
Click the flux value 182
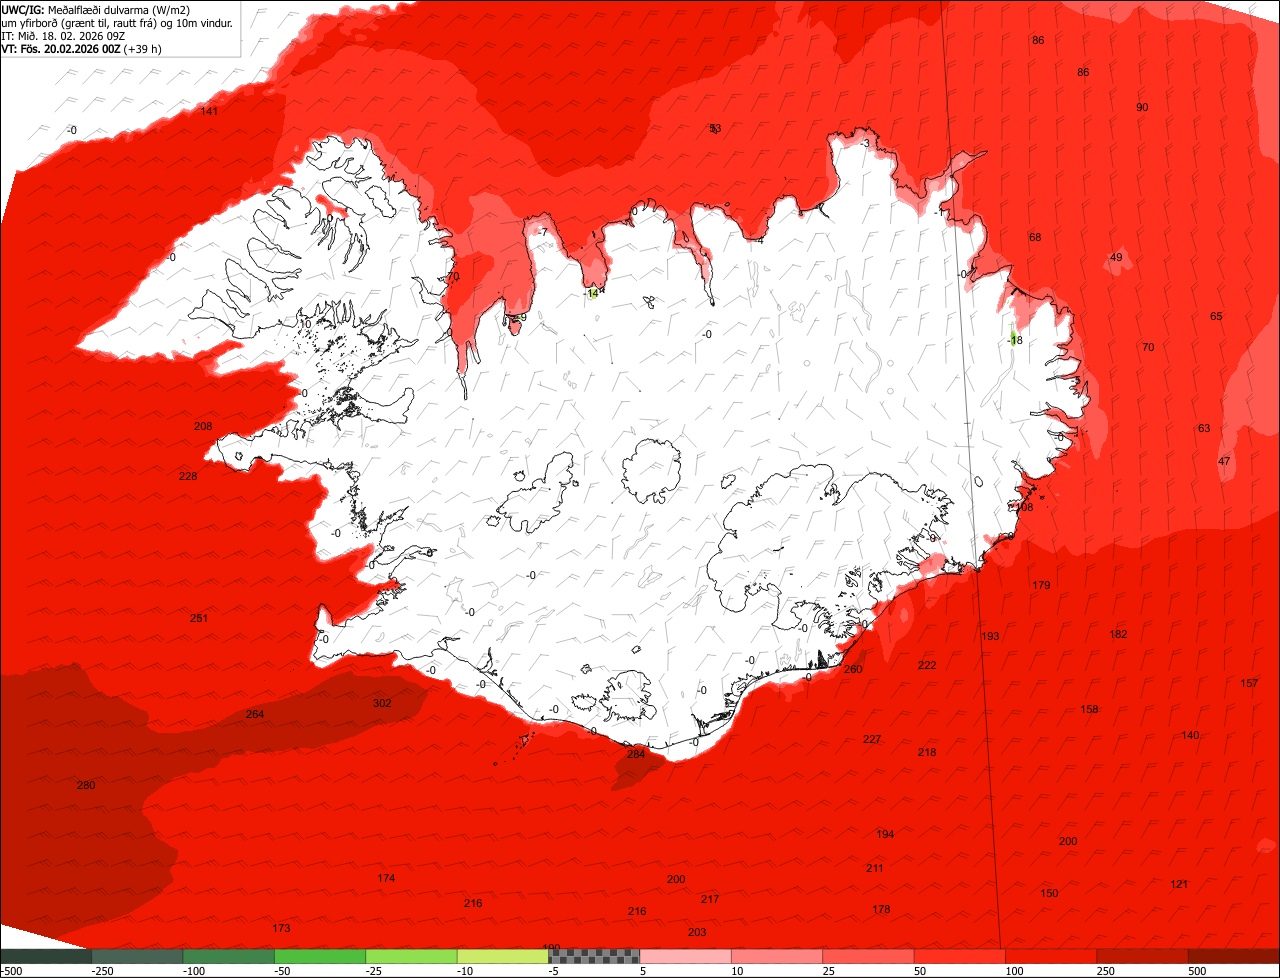[x=1118, y=634]
